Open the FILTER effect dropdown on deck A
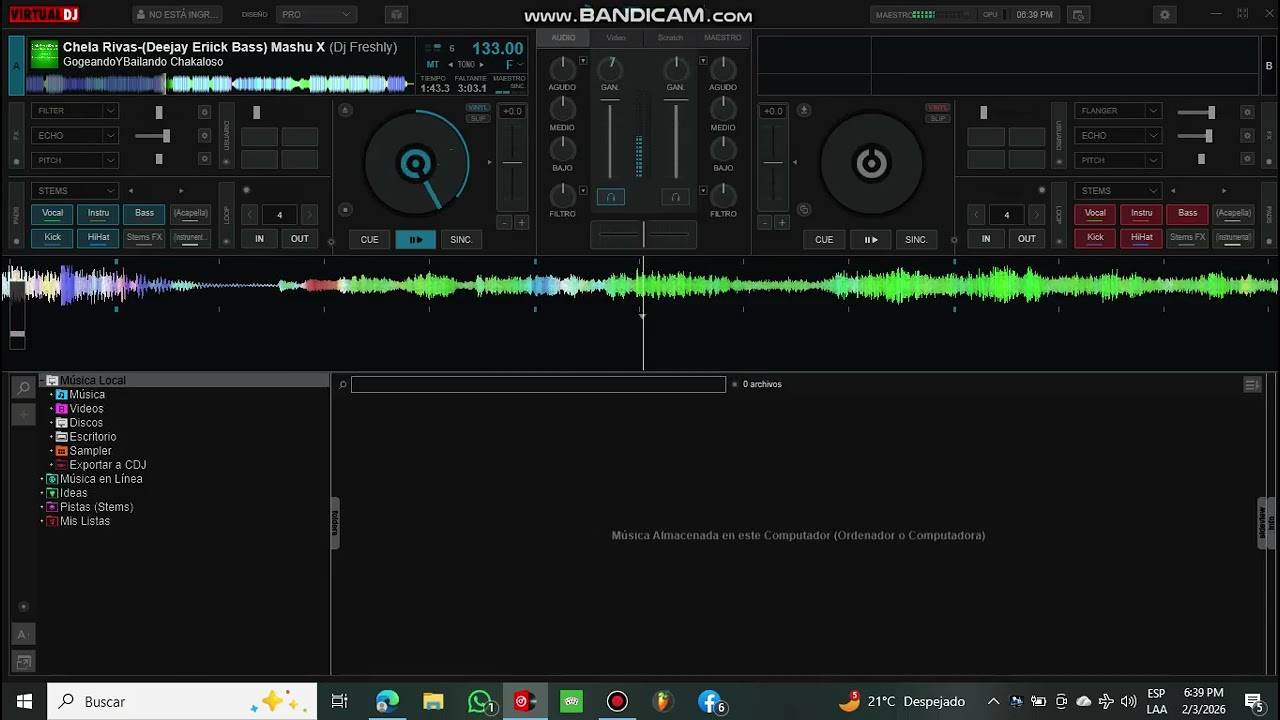The width and height of the screenshot is (1280, 720). pos(75,111)
